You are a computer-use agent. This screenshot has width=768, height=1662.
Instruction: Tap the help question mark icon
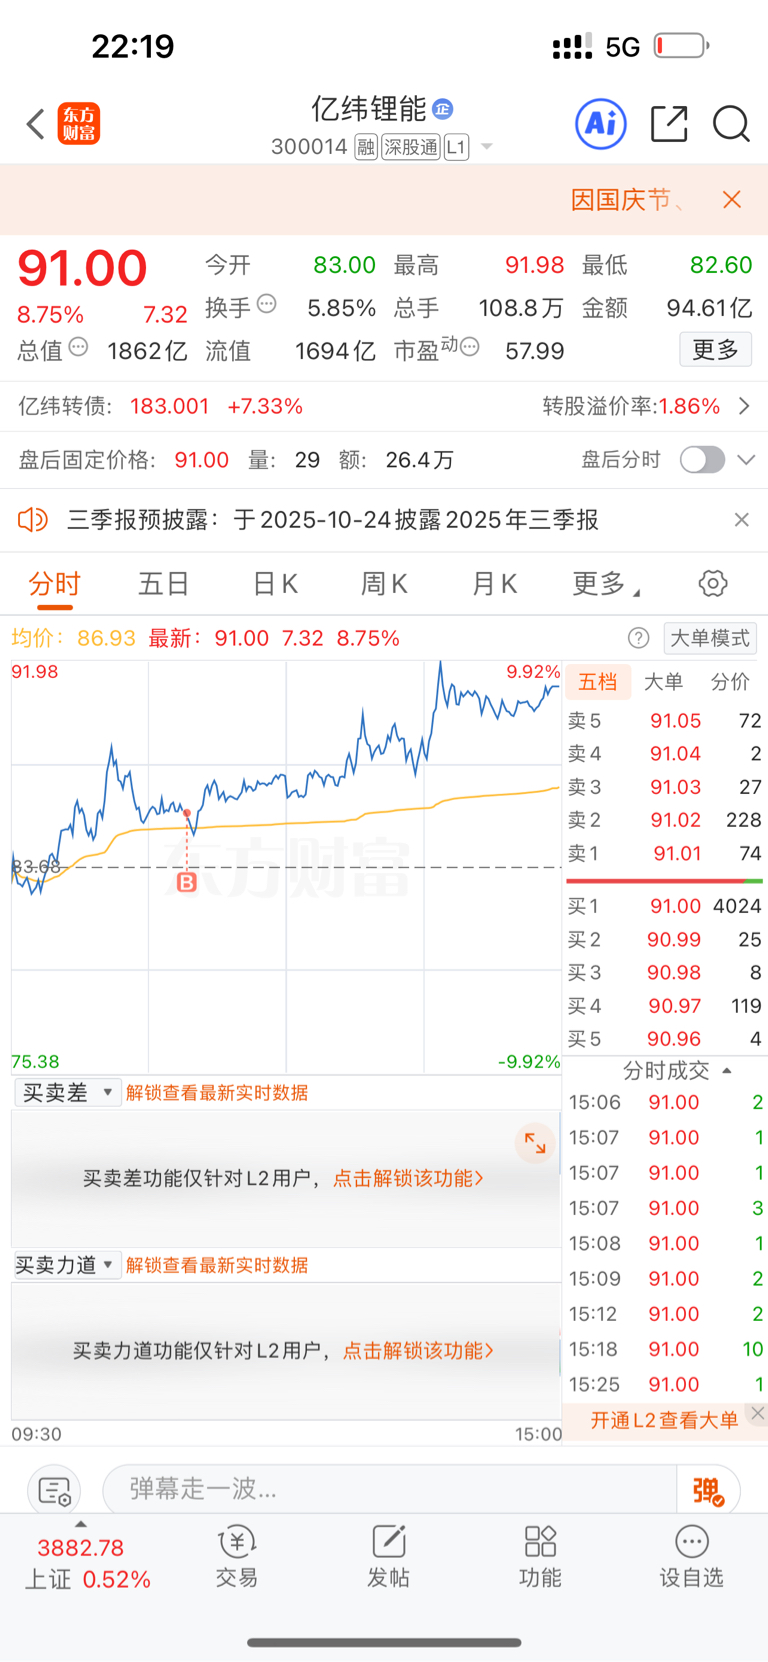tap(638, 638)
